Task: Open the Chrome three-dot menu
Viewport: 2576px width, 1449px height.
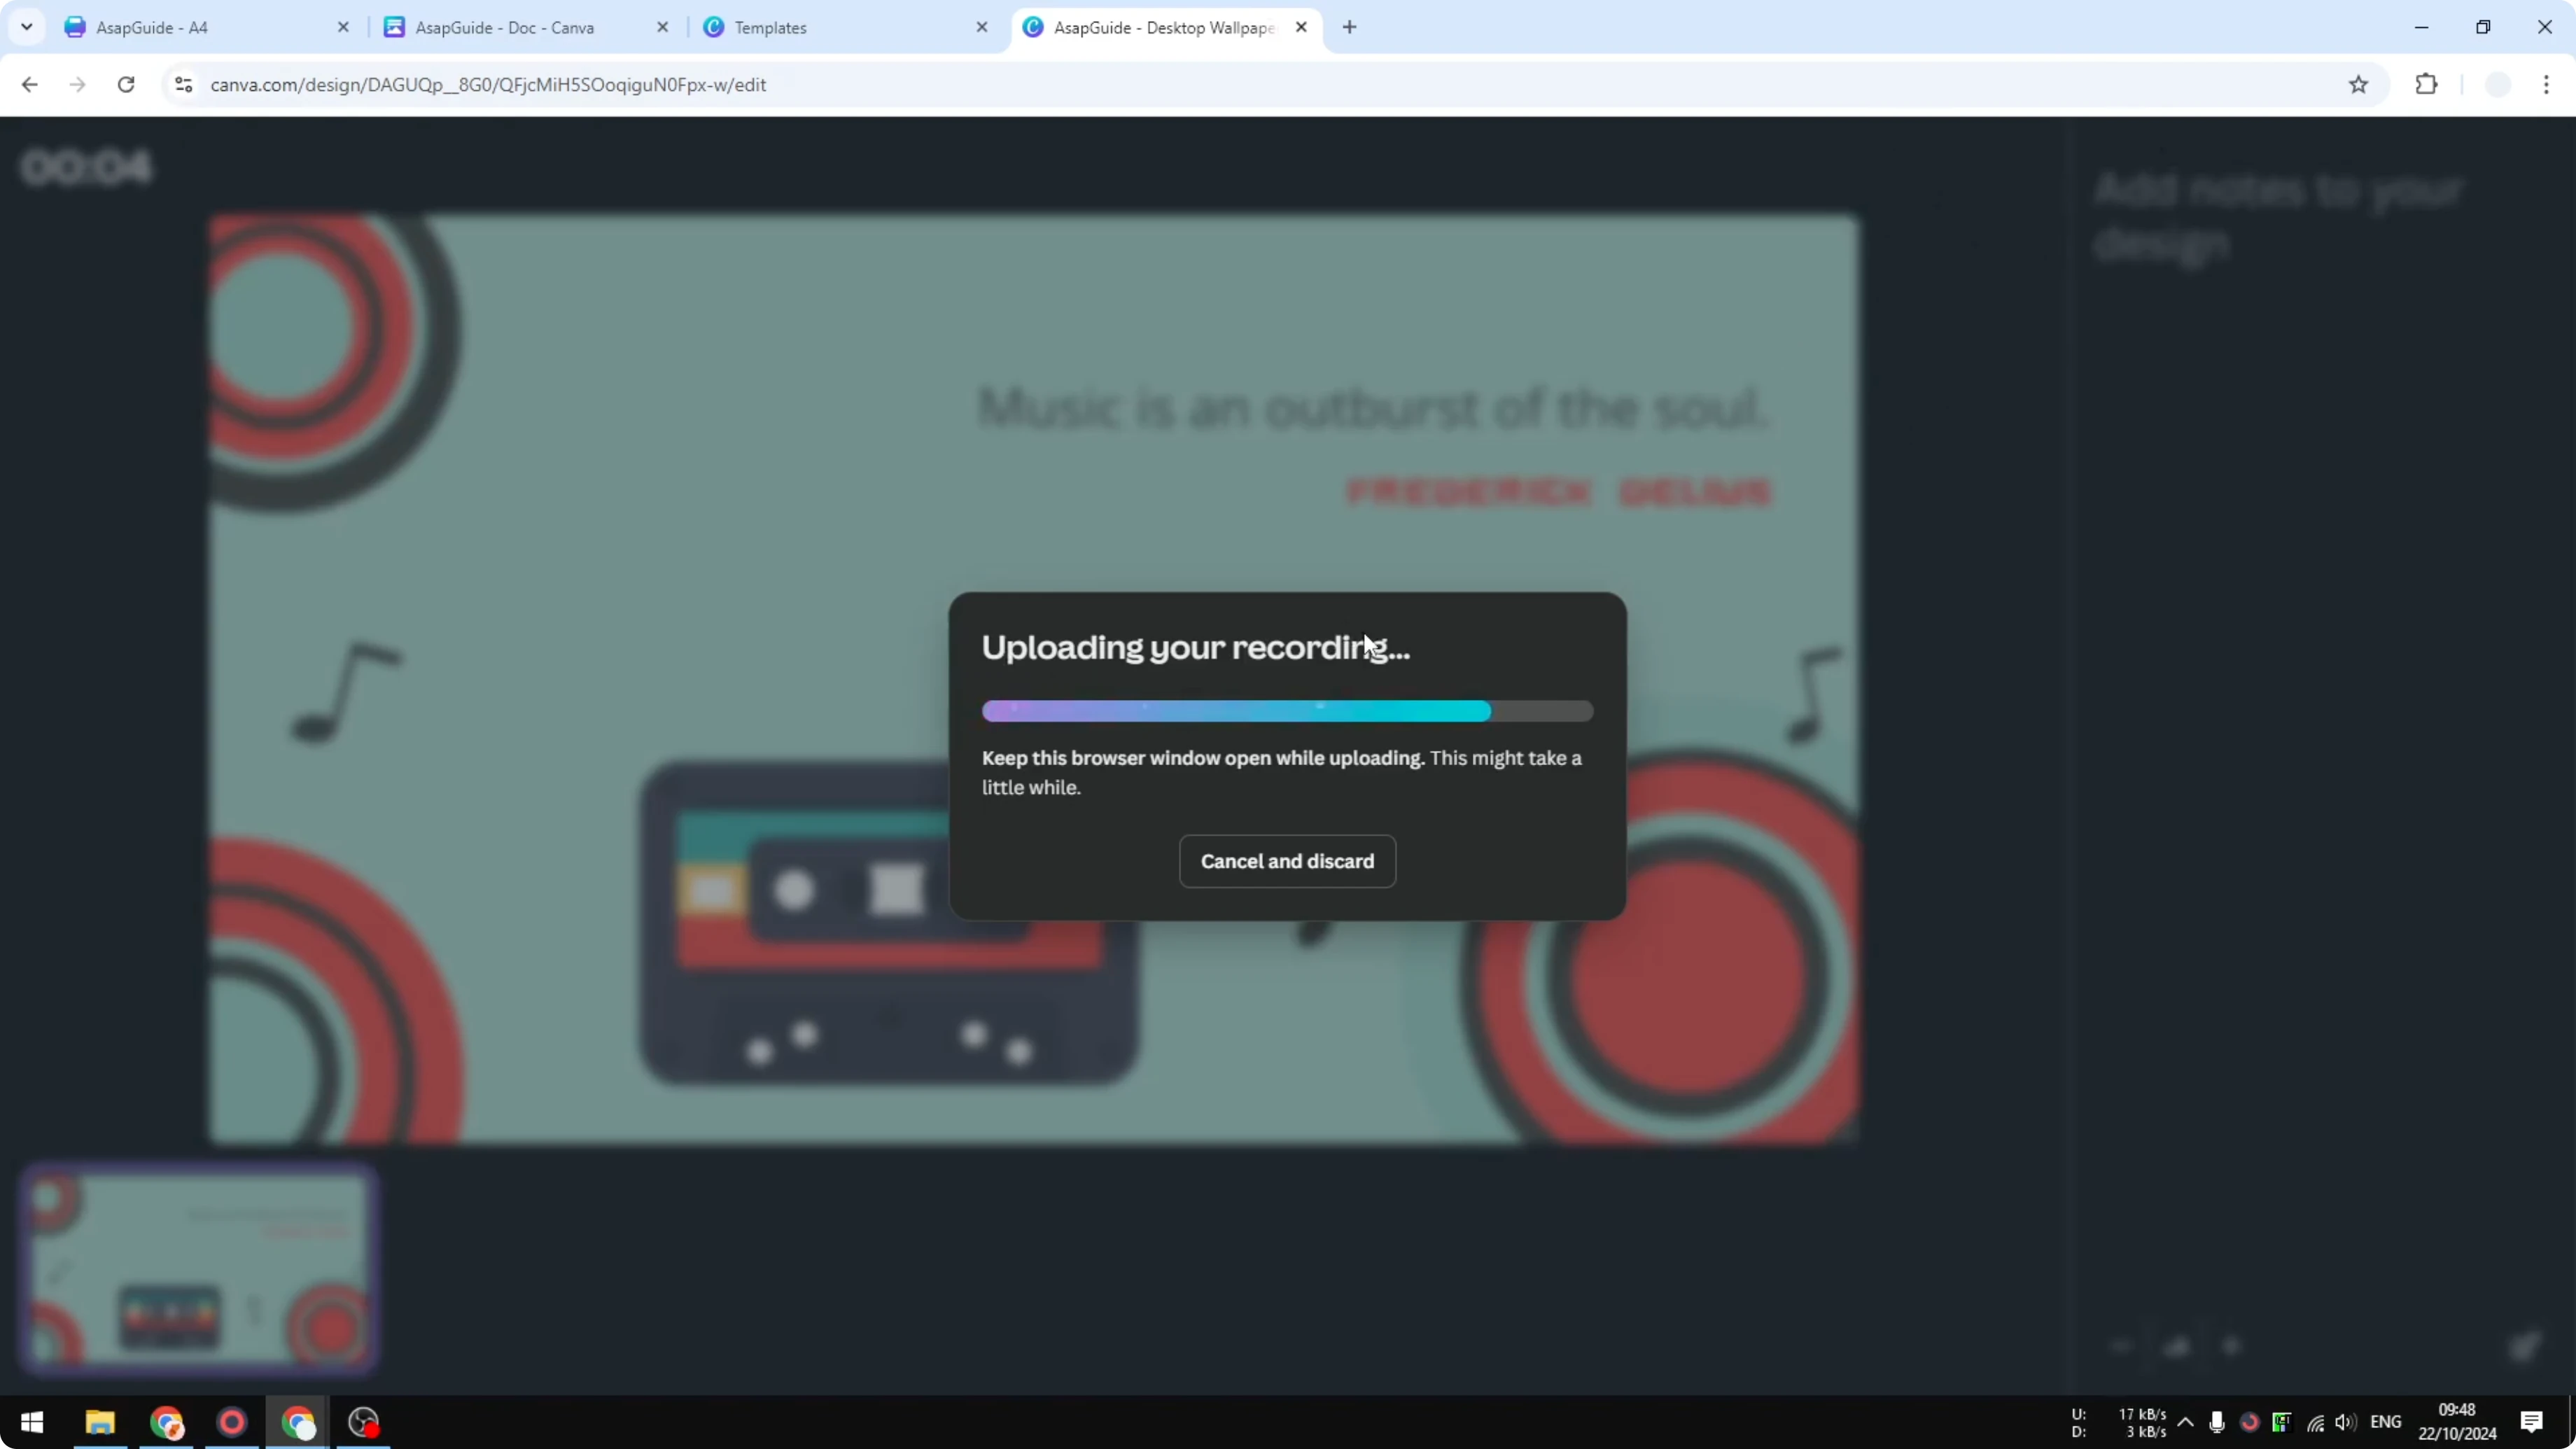Action: pyautogui.click(x=2549, y=85)
